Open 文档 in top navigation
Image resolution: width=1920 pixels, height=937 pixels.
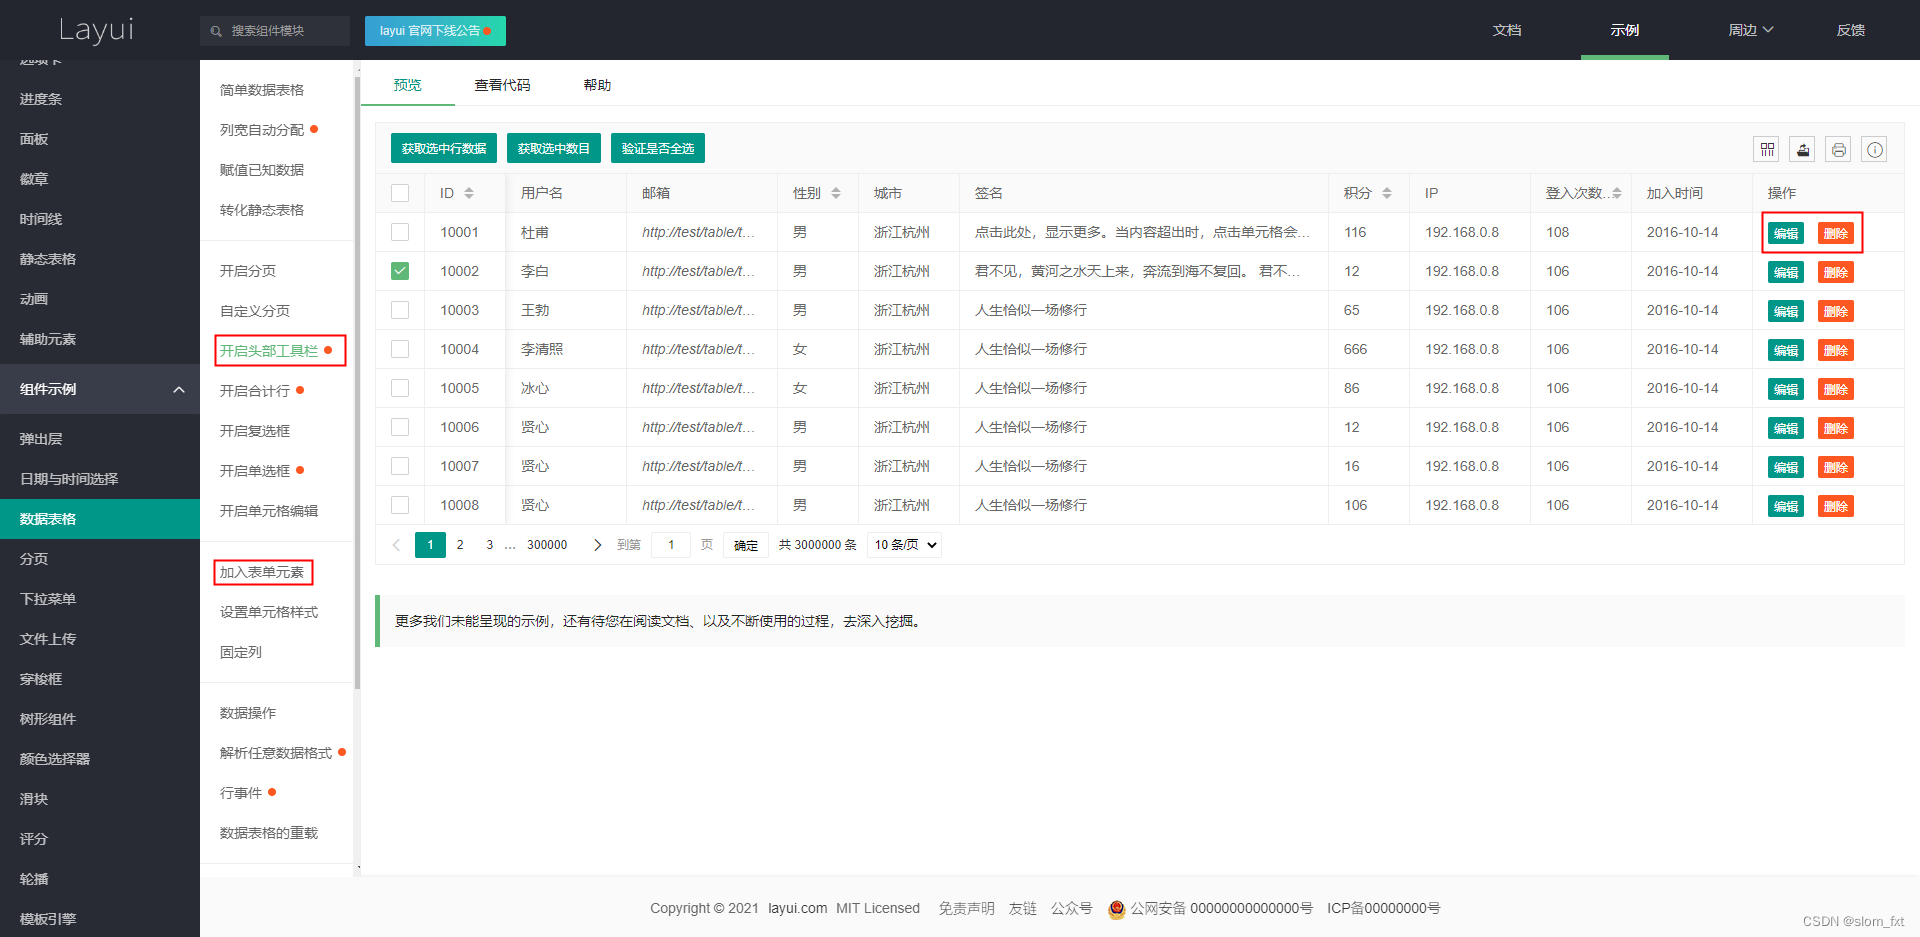point(1507,30)
